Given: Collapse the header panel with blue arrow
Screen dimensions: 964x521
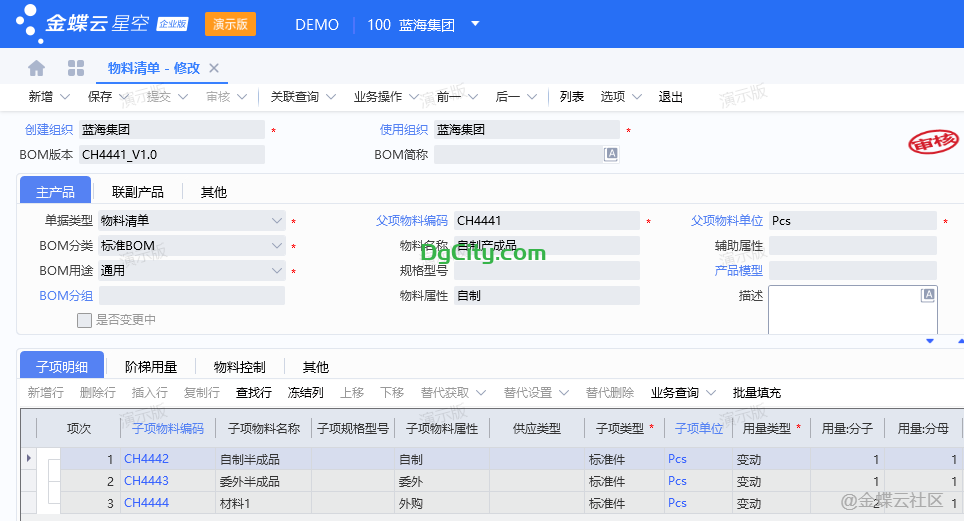Looking at the screenshot, I should 930,341.
